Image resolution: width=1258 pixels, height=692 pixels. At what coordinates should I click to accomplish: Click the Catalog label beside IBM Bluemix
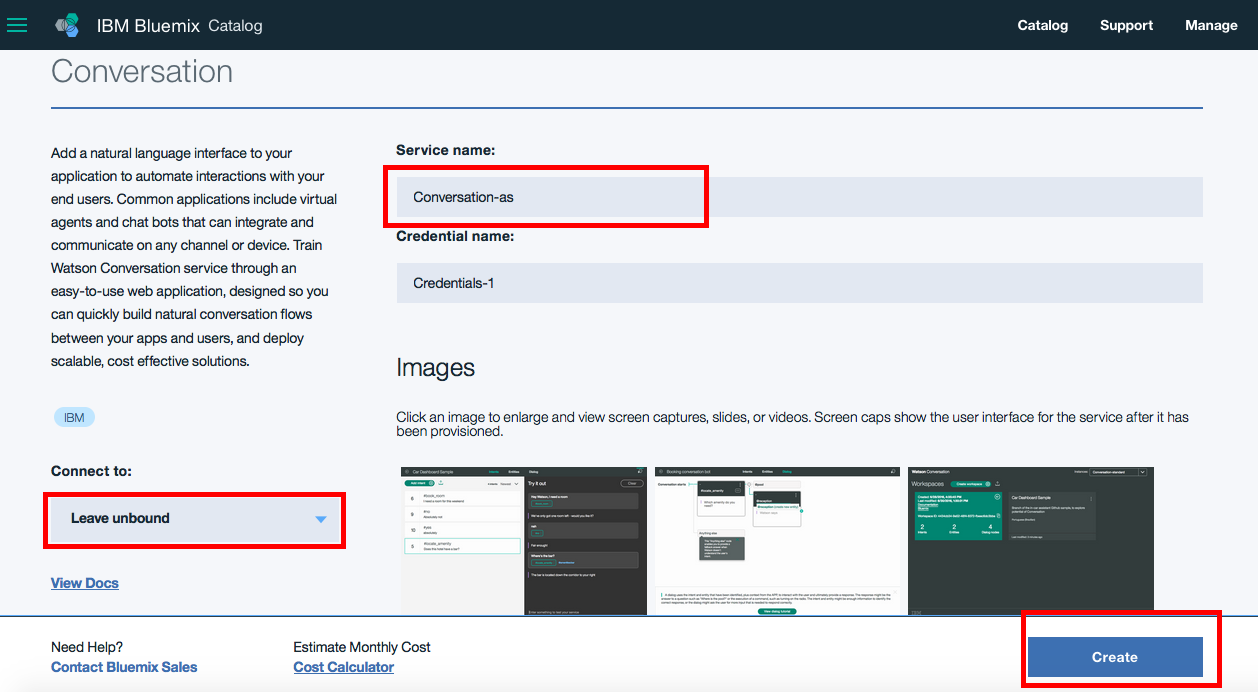point(235,26)
